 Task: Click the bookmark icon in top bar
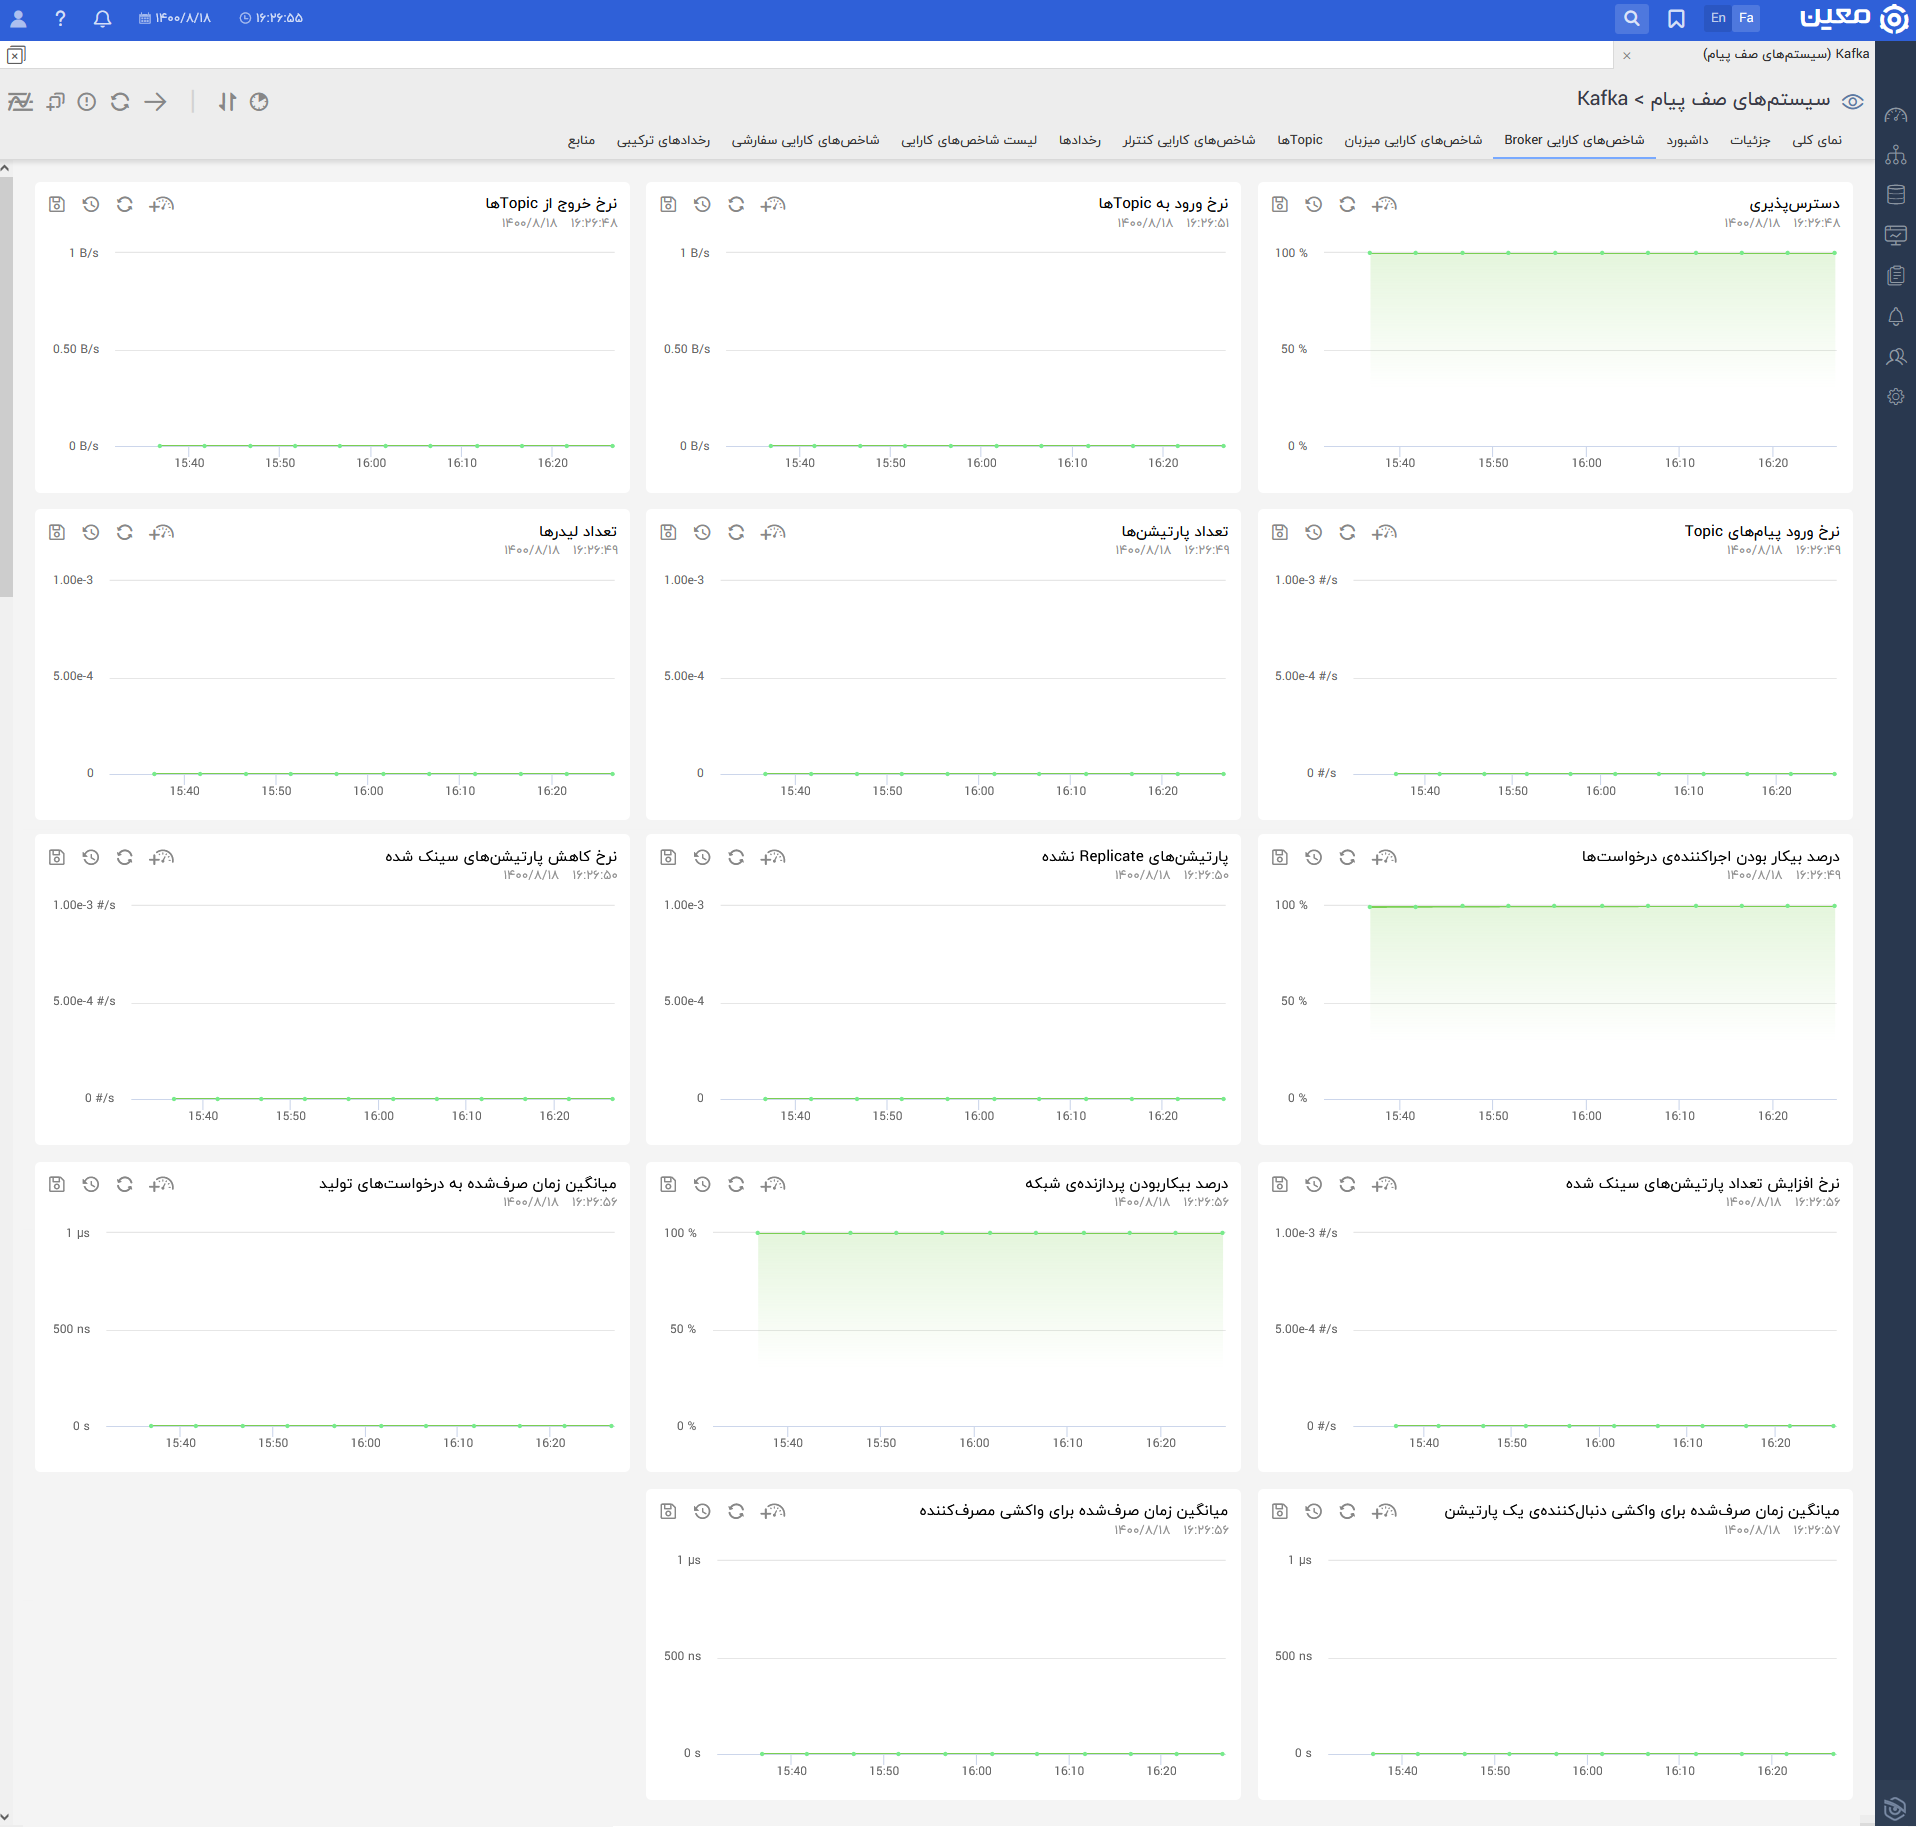point(1676,18)
